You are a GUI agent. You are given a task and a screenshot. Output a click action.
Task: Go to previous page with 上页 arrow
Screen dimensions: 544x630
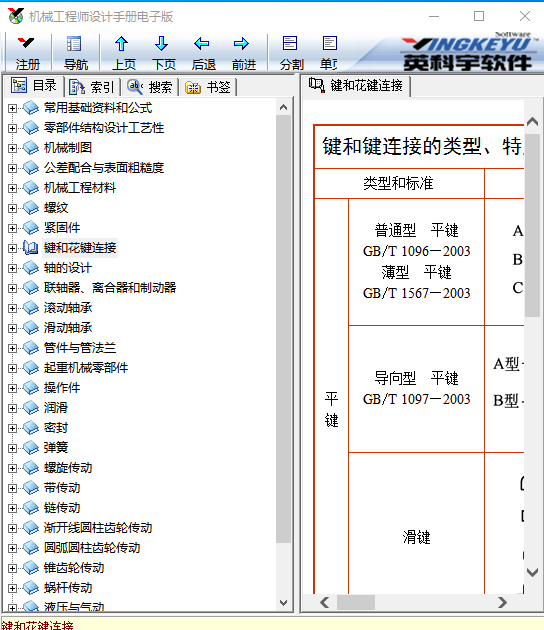tap(123, 53)
